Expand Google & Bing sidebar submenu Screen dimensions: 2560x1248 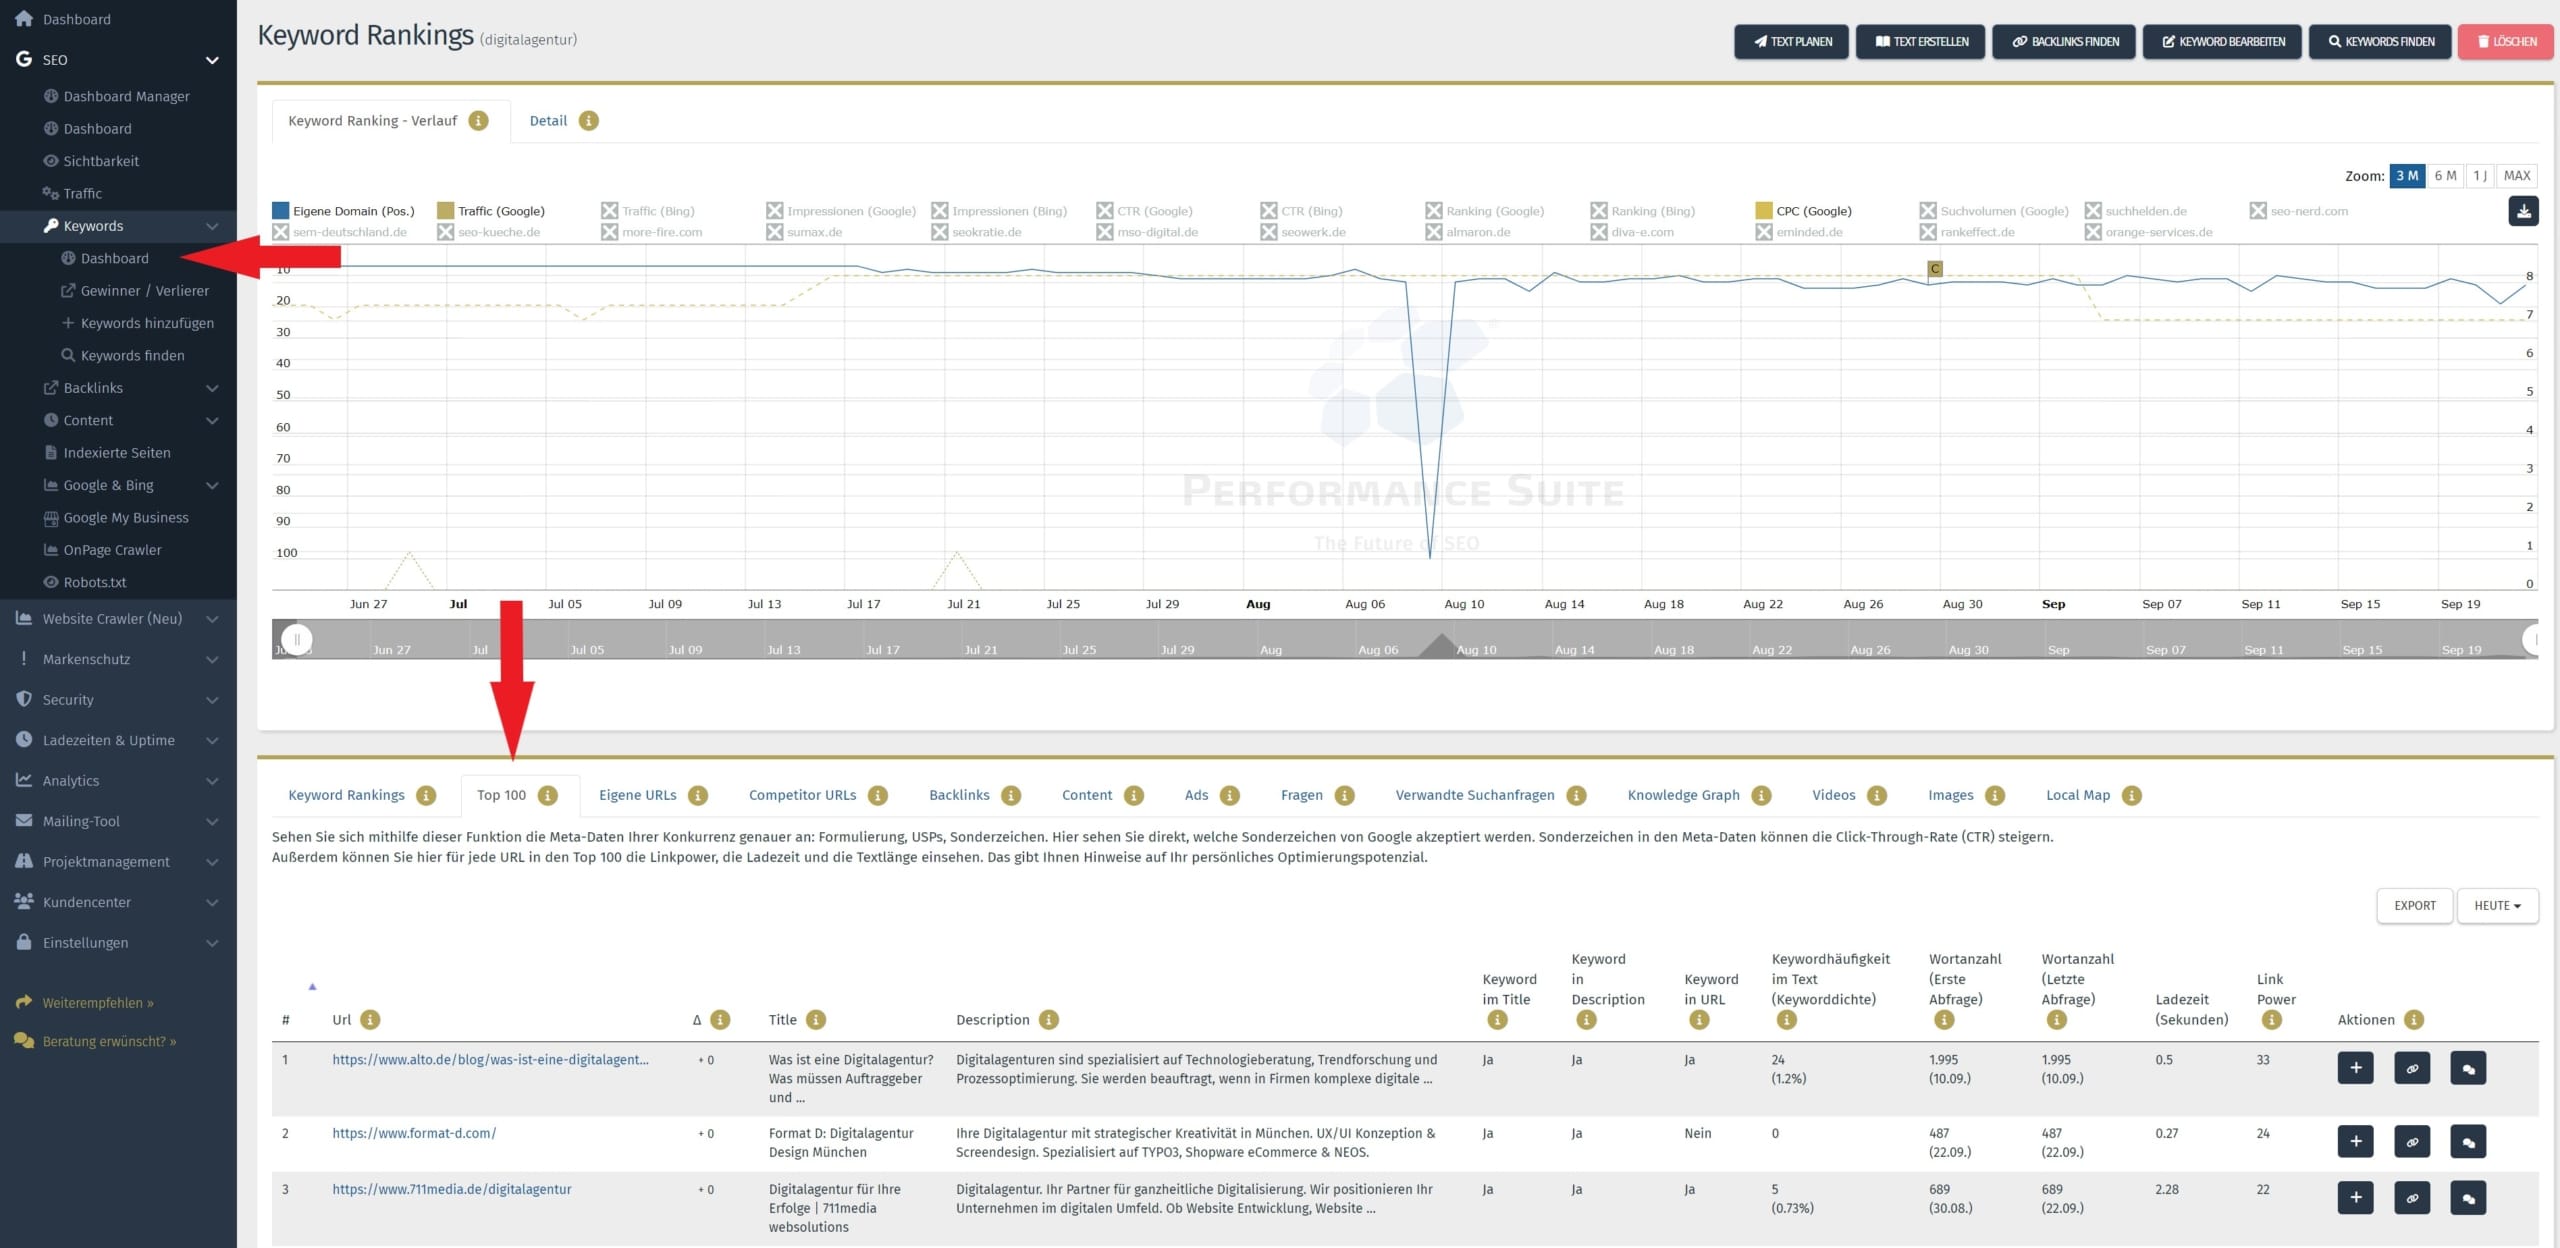[212, 486]
